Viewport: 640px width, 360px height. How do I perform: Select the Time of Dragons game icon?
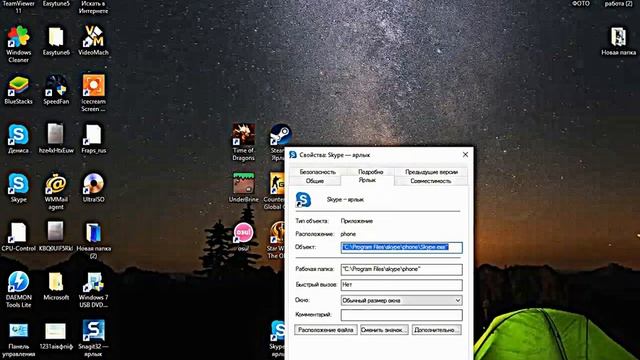(x=244, y=135)
